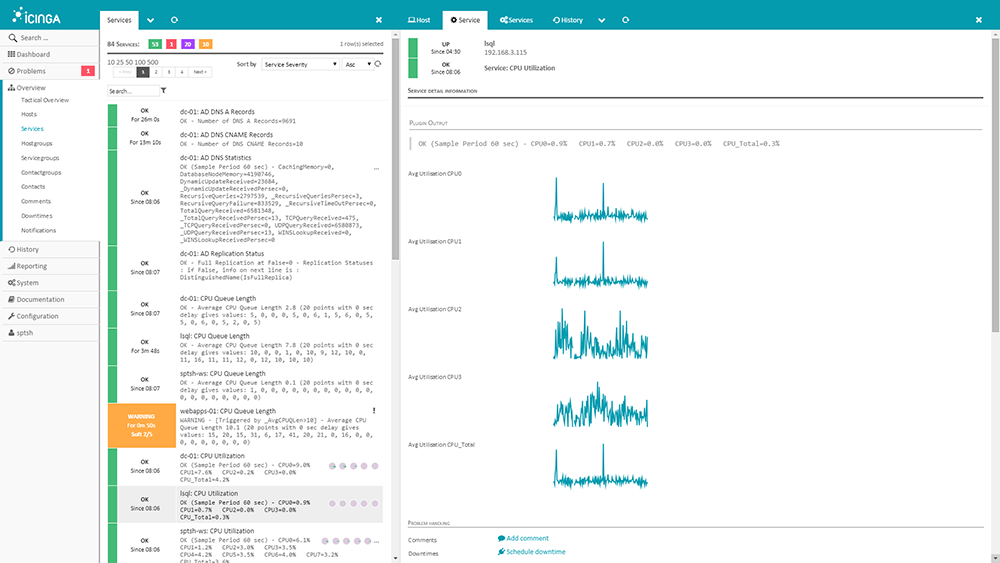Click Add comment link
The image size is (1000, 563).
click(x=523, y=538)
